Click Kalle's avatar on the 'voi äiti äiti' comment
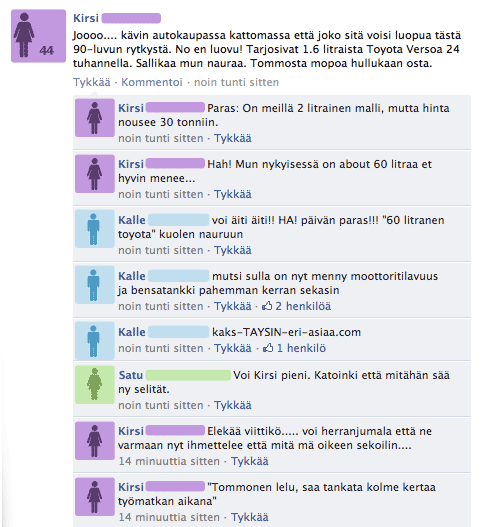Image resolution: width=488 pixels, height=527 pixels. point(95,229)
